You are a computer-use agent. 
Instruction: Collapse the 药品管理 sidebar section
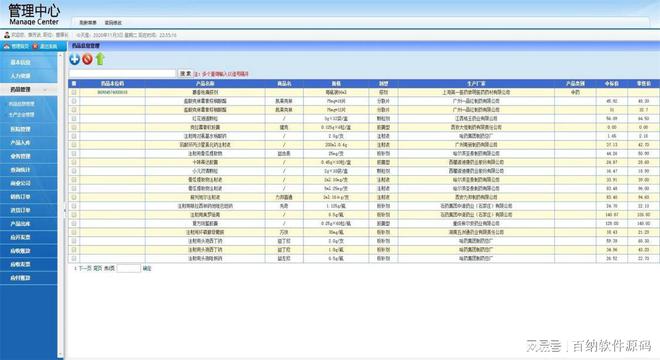29,90
